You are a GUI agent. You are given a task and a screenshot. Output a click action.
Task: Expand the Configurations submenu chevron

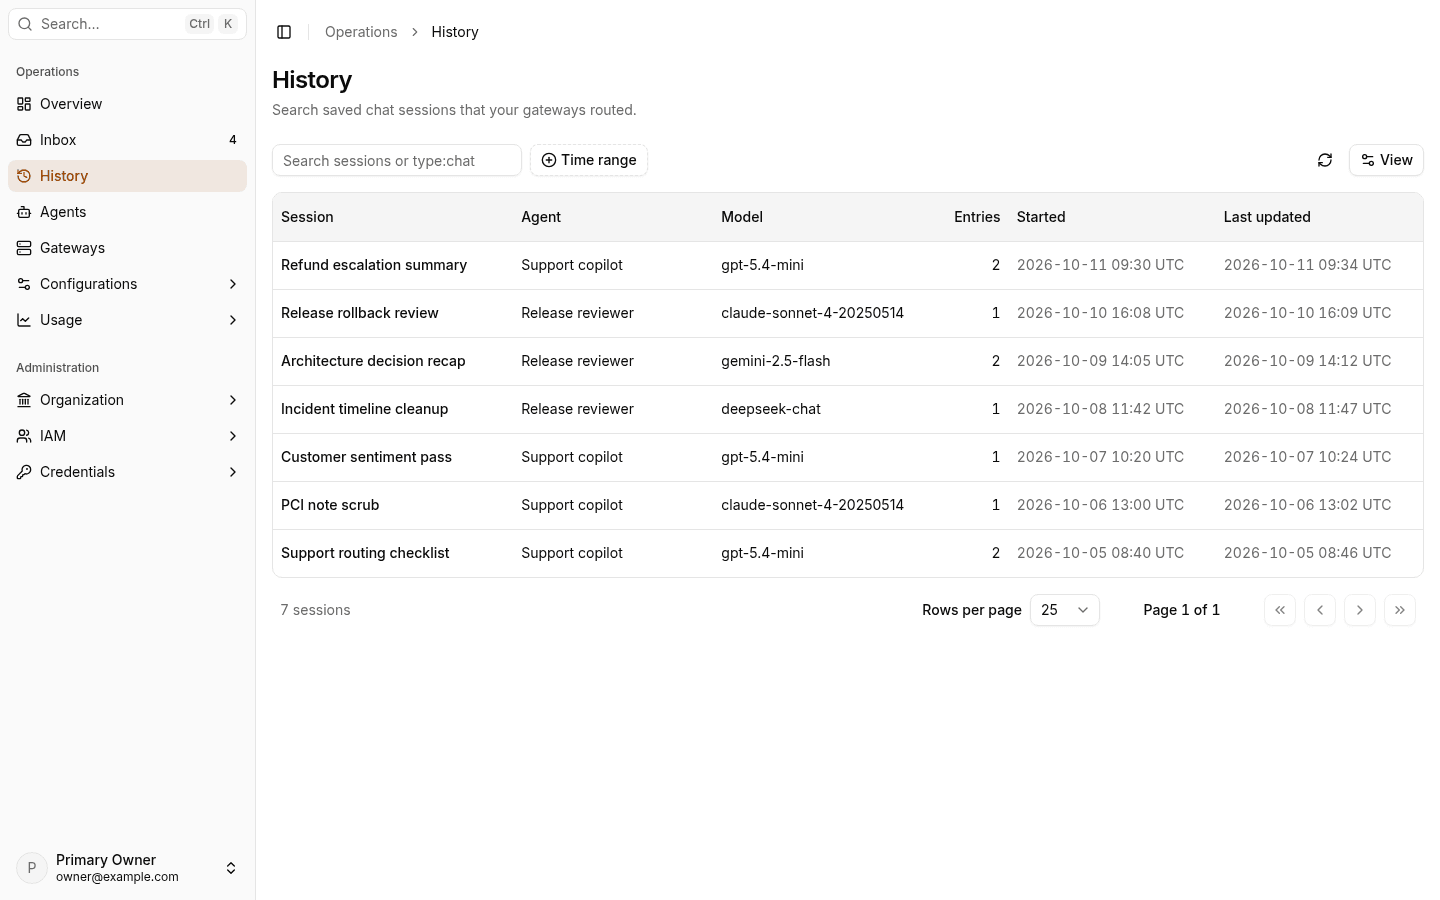233,284
